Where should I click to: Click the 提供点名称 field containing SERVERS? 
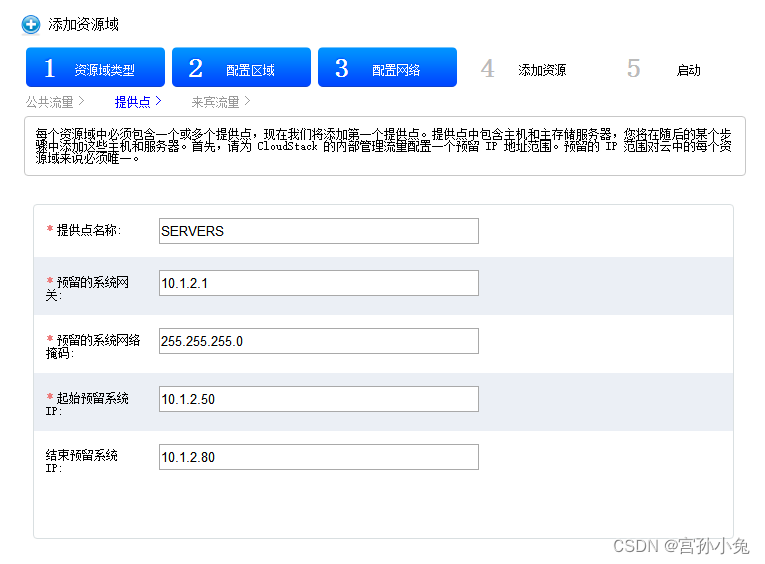click(319, 231)
